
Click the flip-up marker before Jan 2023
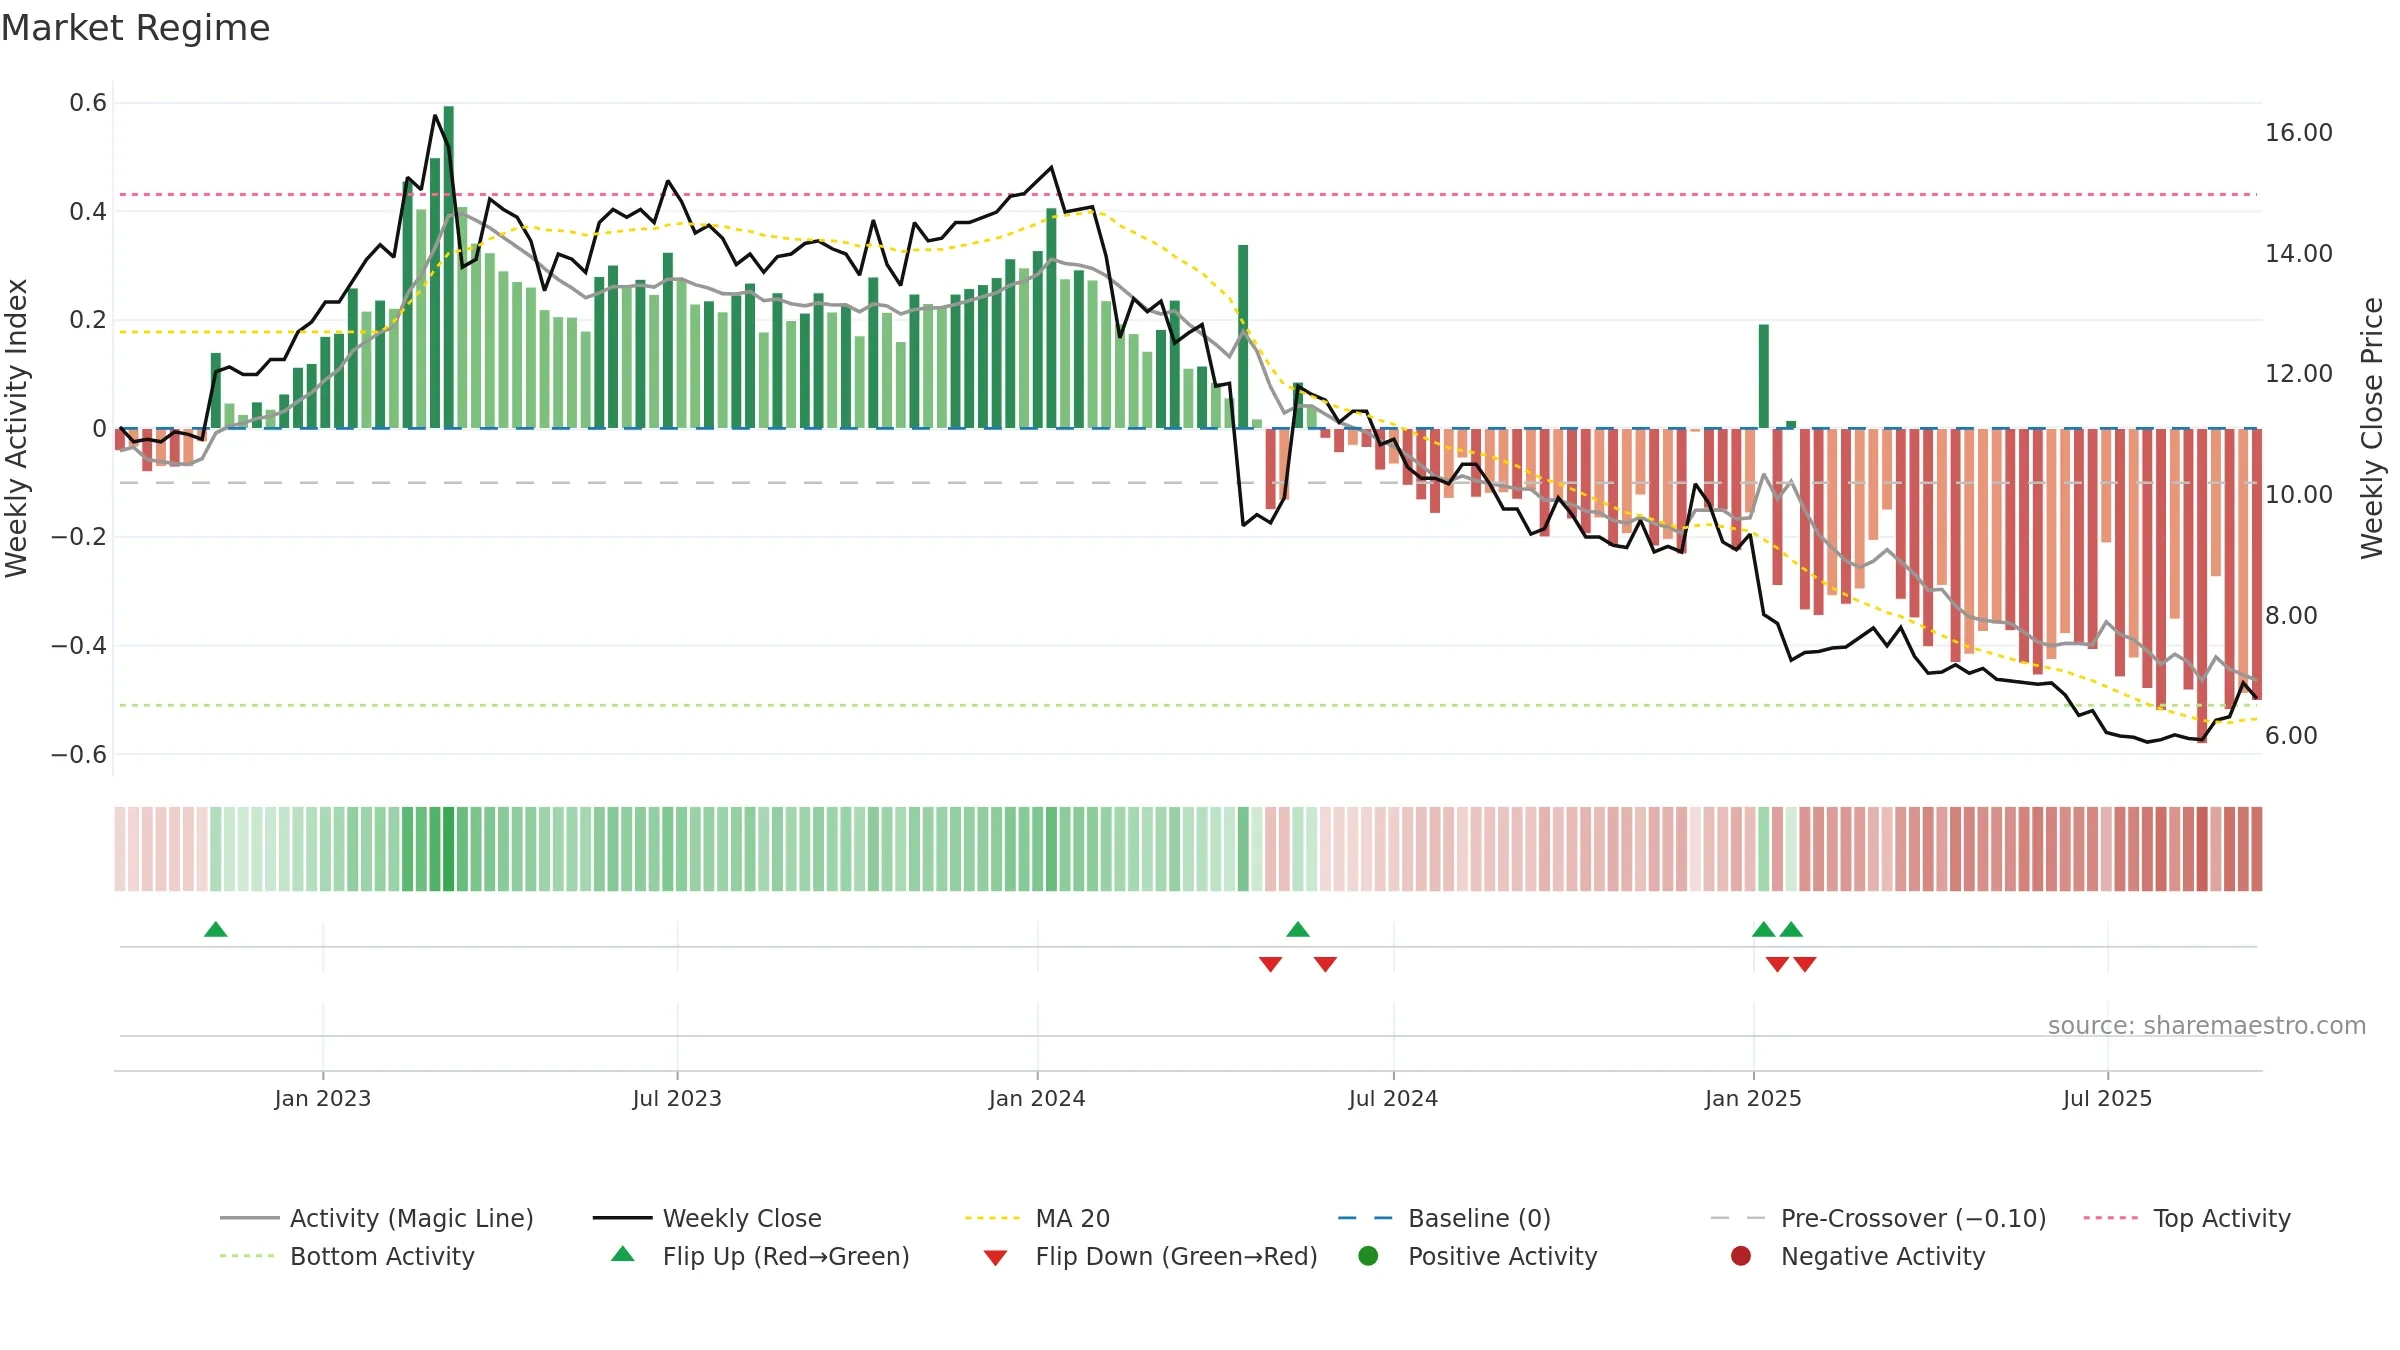pos(215,930)
